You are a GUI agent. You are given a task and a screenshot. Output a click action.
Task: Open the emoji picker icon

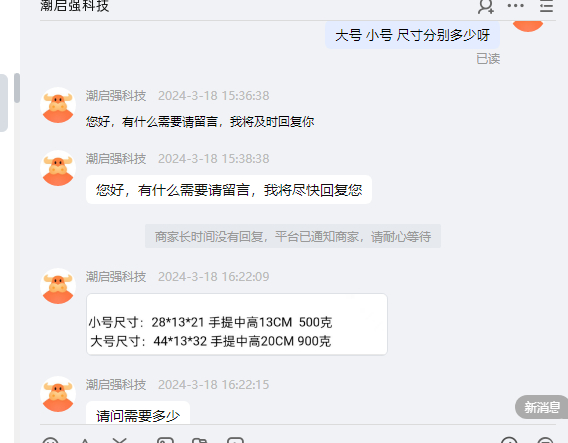click(50, 440)
